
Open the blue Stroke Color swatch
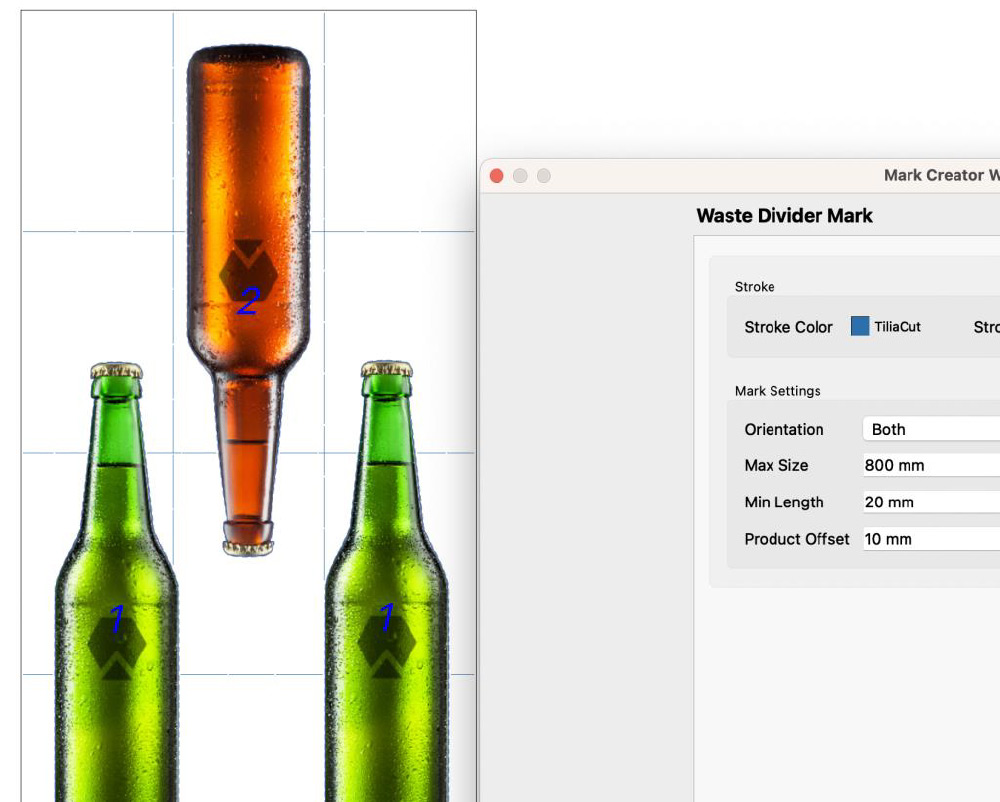coord(860,326)
